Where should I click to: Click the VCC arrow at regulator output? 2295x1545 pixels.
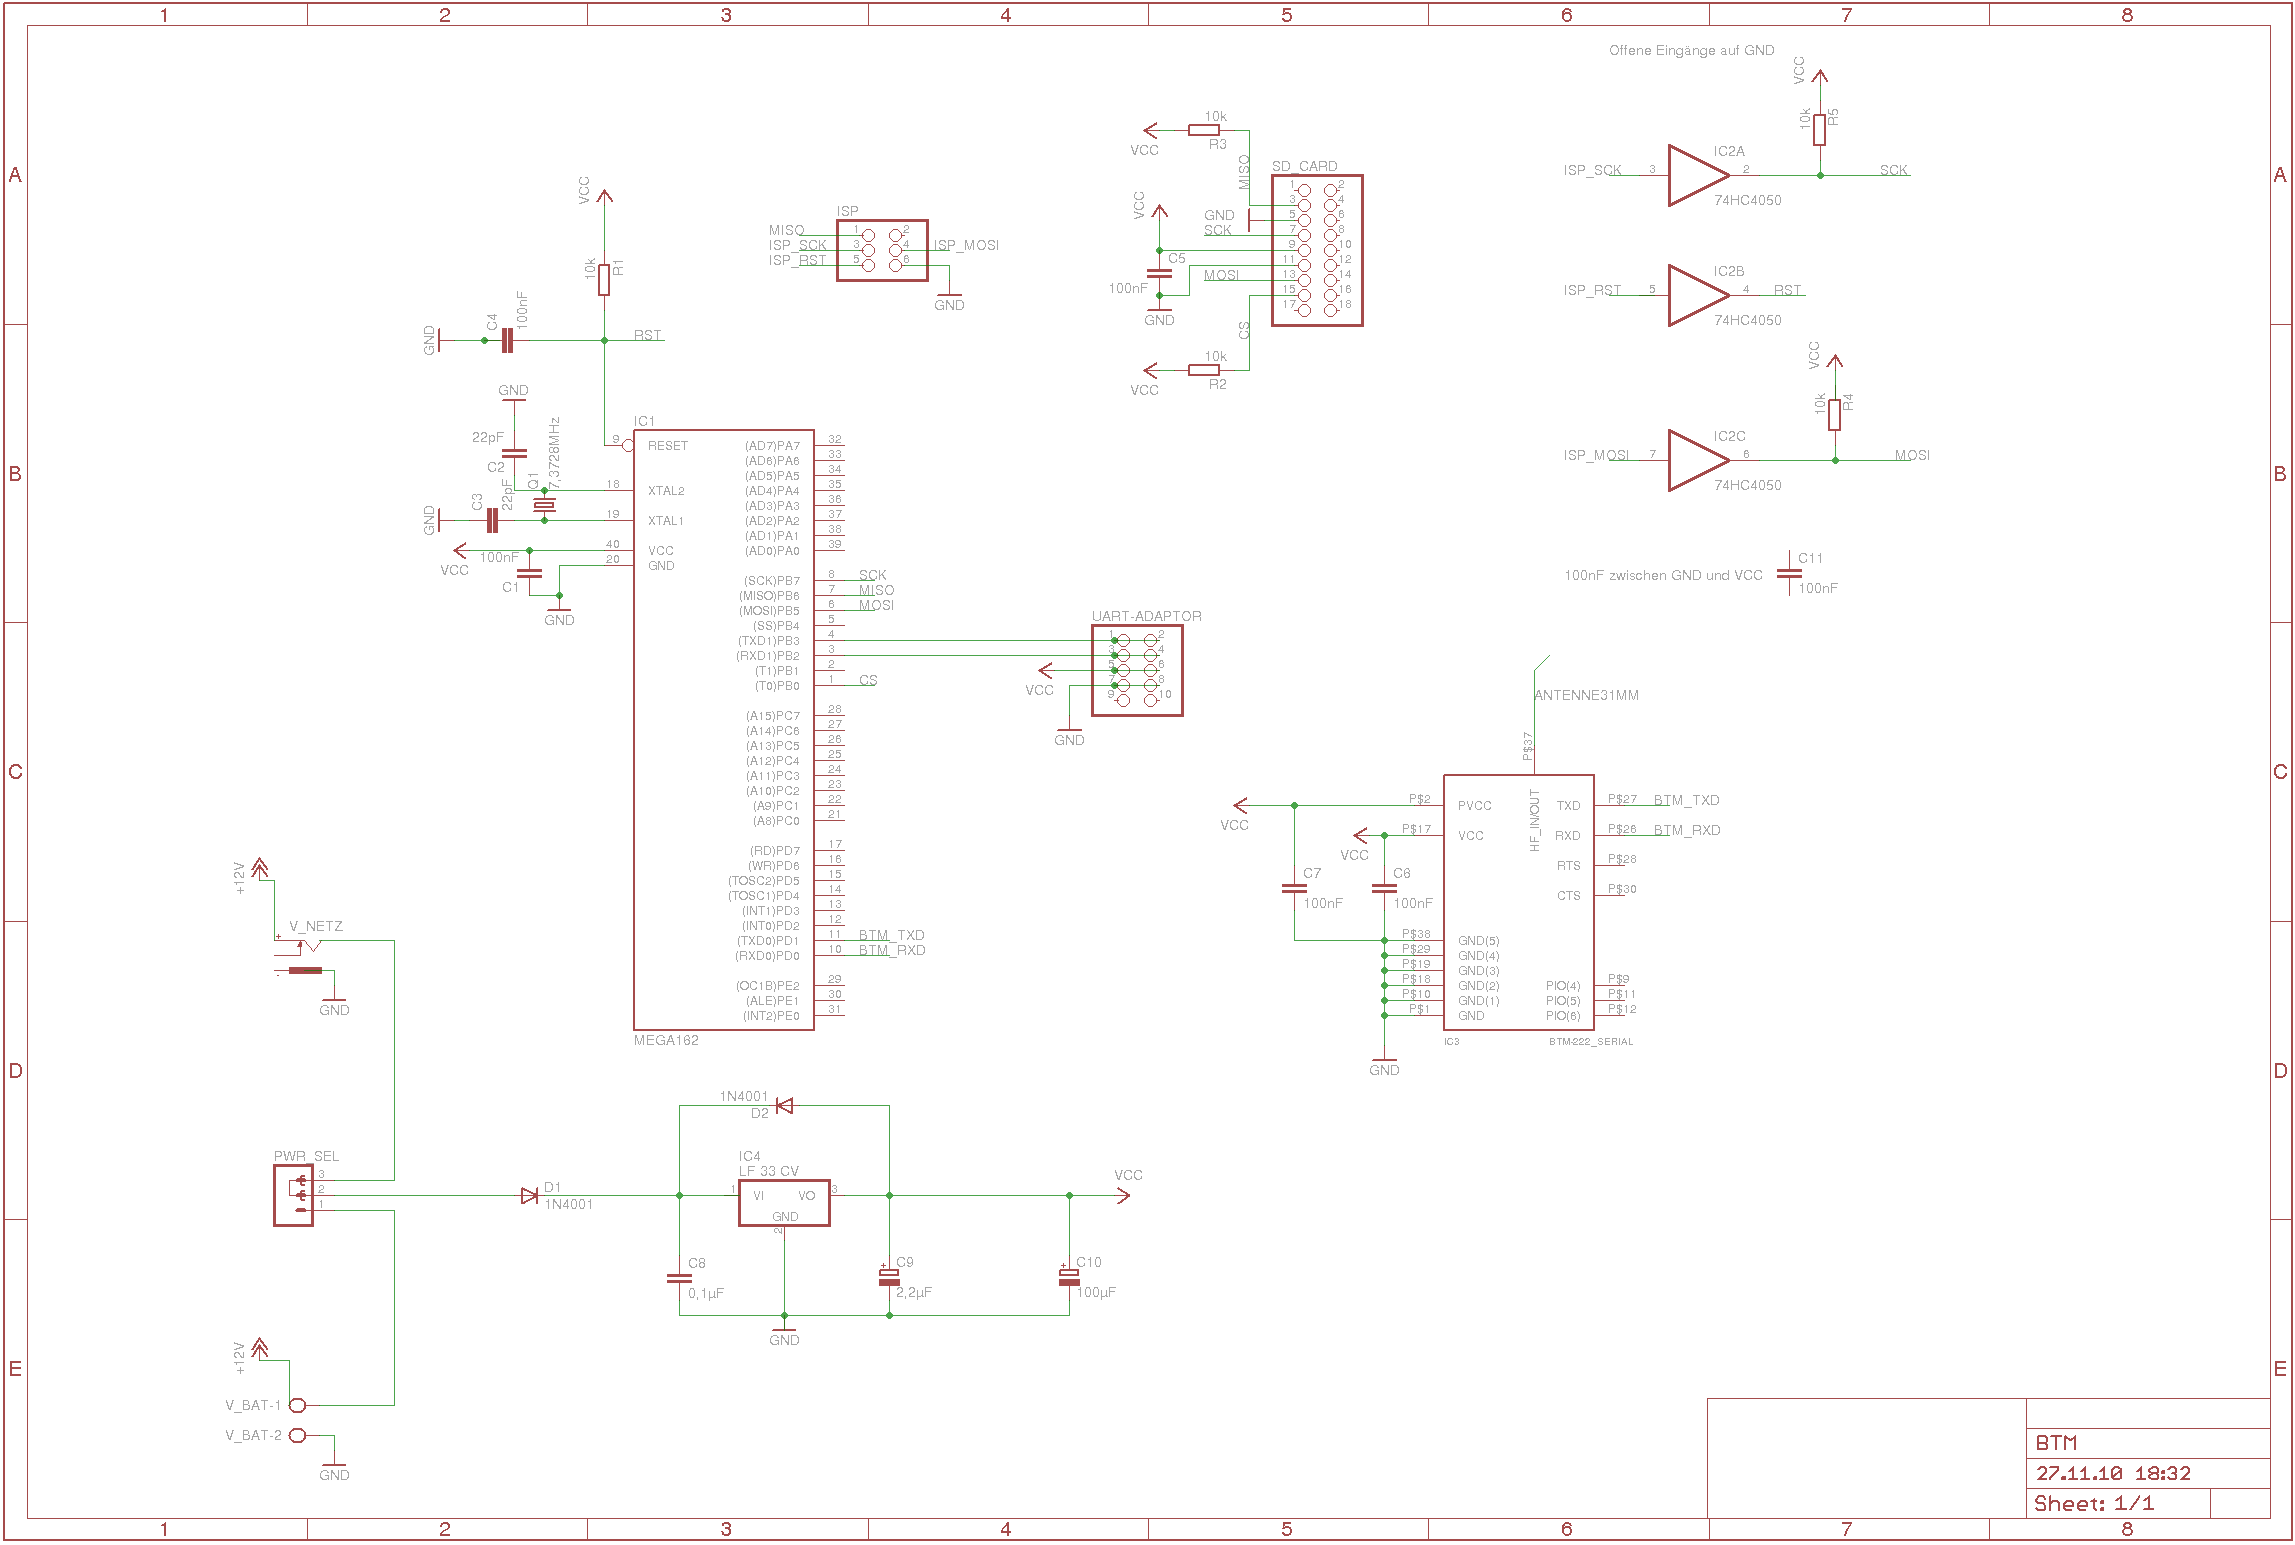1122,1195
